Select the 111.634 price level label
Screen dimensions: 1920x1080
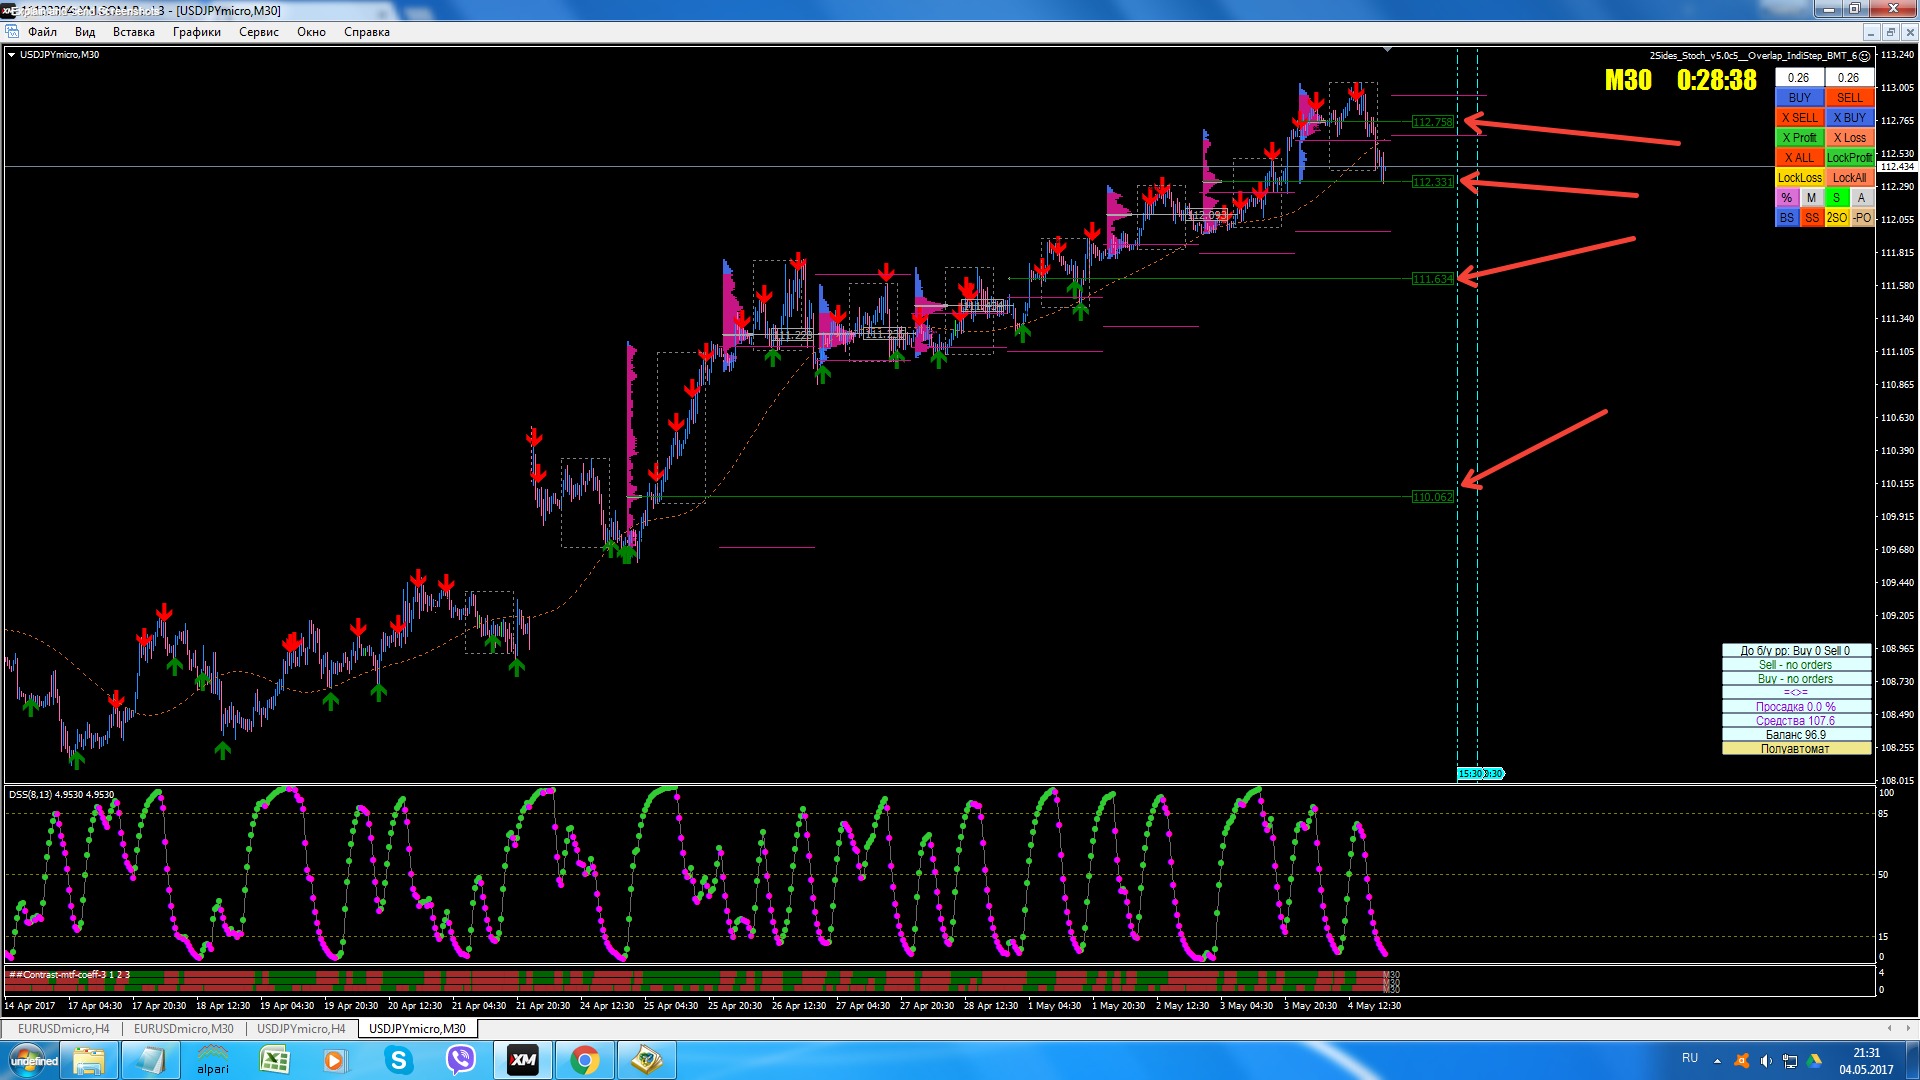(1432, 279)
